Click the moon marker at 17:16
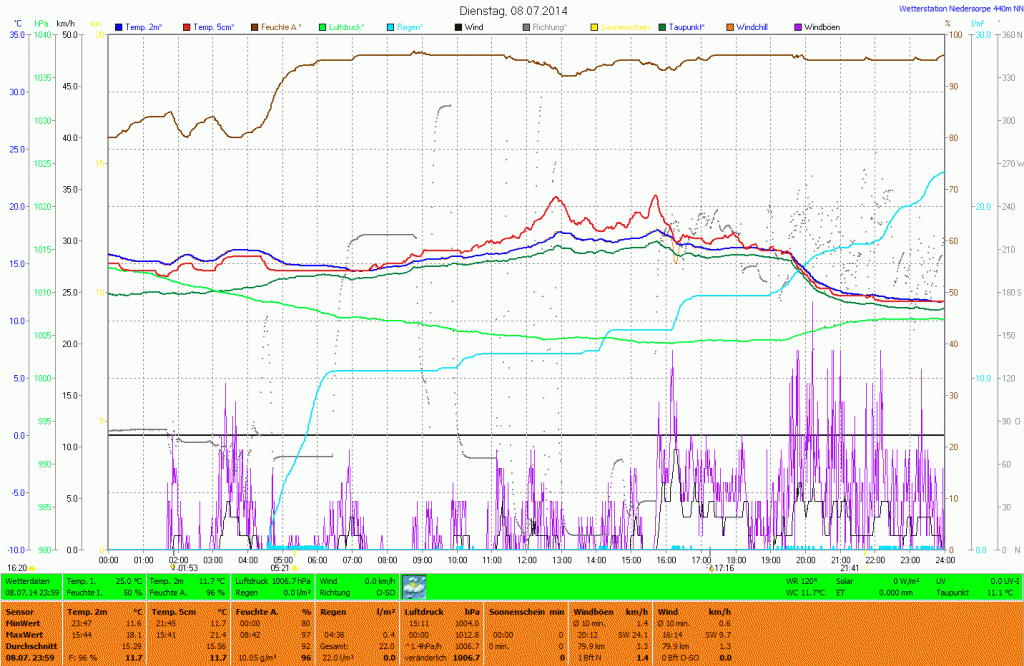The width and height of the screenshot is (1024, 666). click(710, 568)
